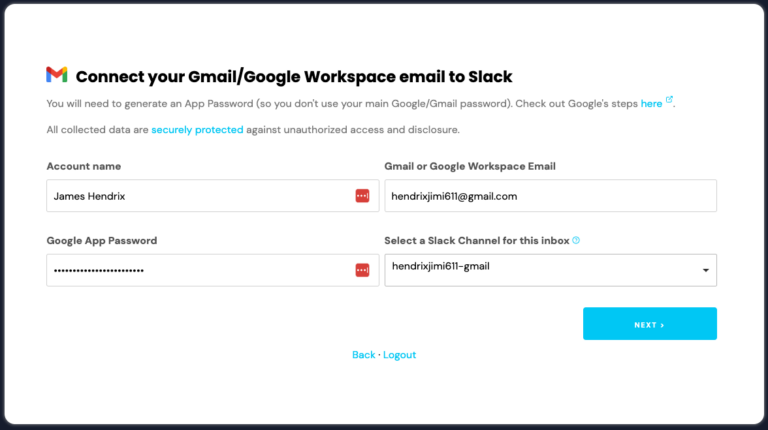Open the 'securely protected' link
Image resolution: width=768 pixels, height=430 pixels.
pos(197,130)
